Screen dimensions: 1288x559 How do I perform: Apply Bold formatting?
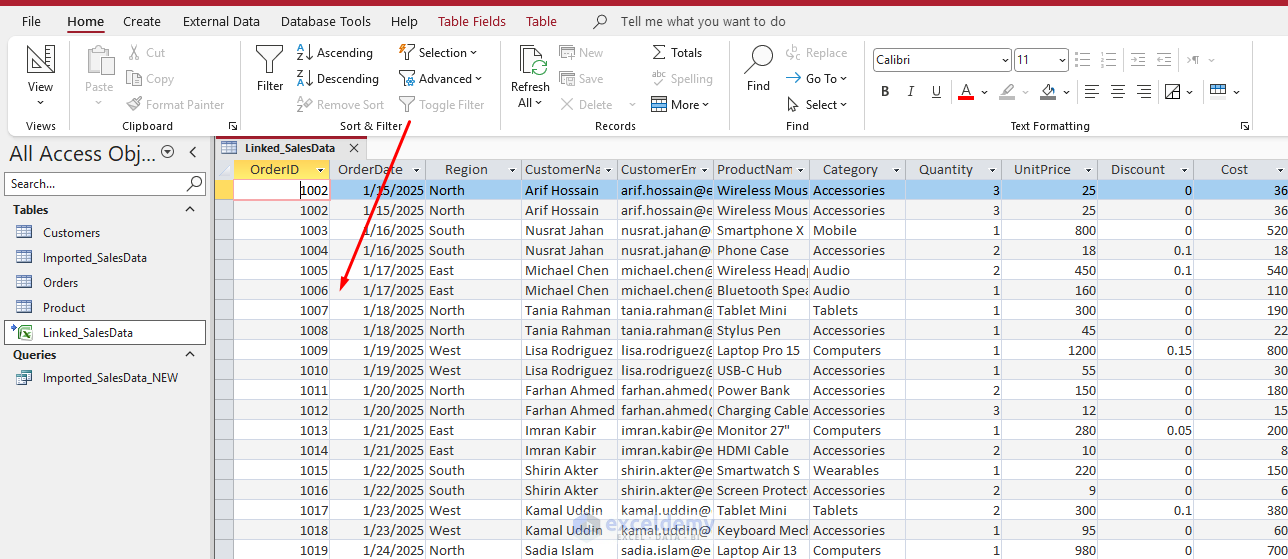pyautogui.click(x=885, y=92)
